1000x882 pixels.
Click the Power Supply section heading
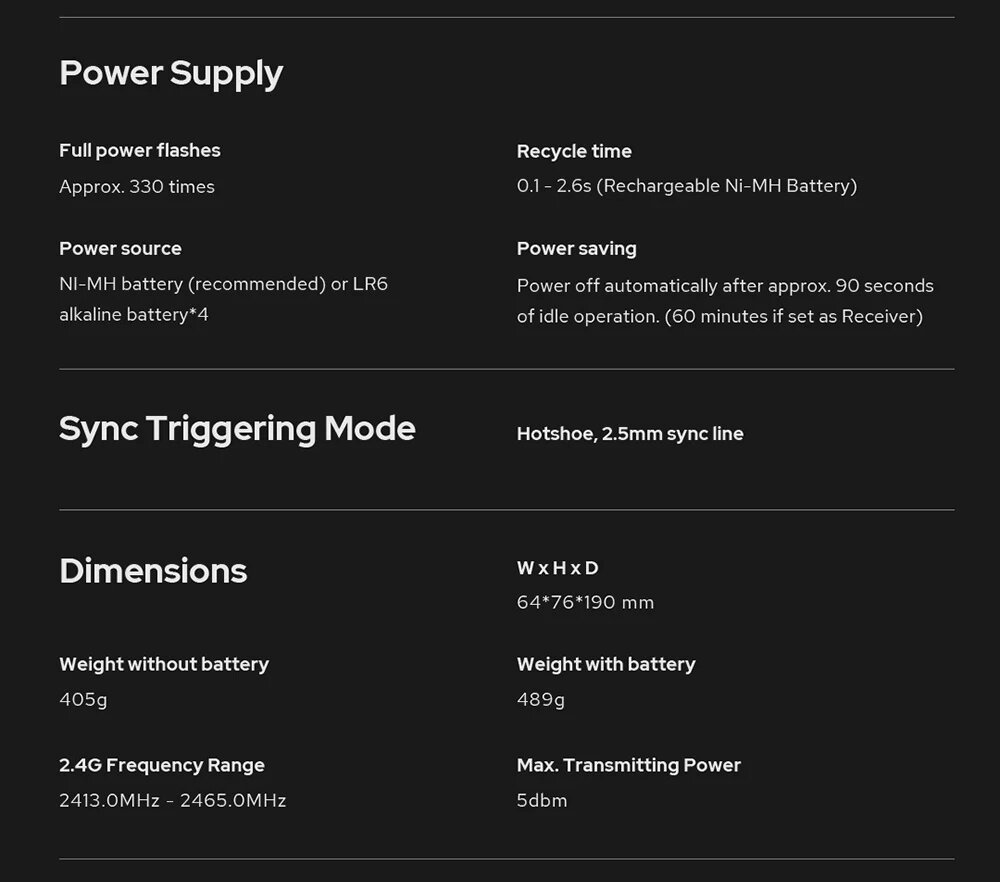coord(171,74)
